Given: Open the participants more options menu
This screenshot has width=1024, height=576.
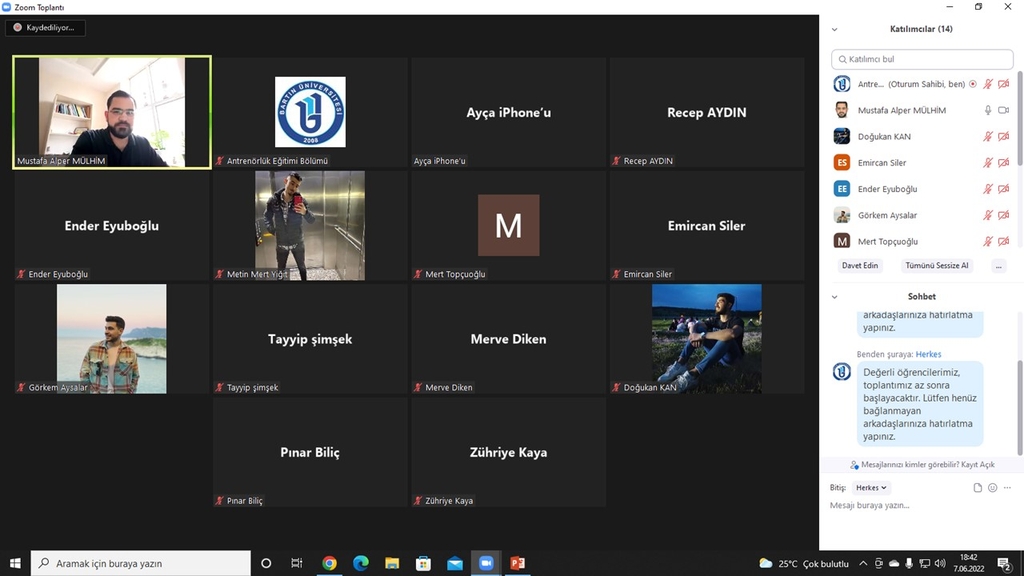Looking at the screenshot, I should coord(998,266).
